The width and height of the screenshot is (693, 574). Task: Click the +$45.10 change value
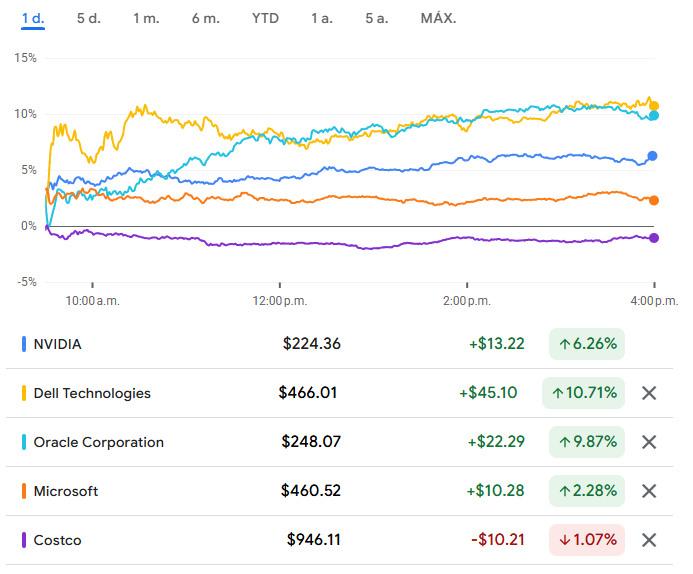[x=488, y=393]
